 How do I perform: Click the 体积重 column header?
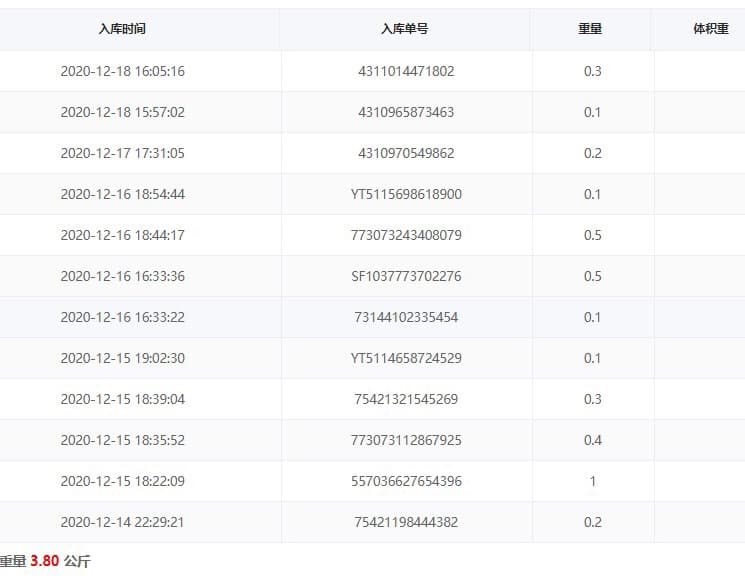(711, 29)
